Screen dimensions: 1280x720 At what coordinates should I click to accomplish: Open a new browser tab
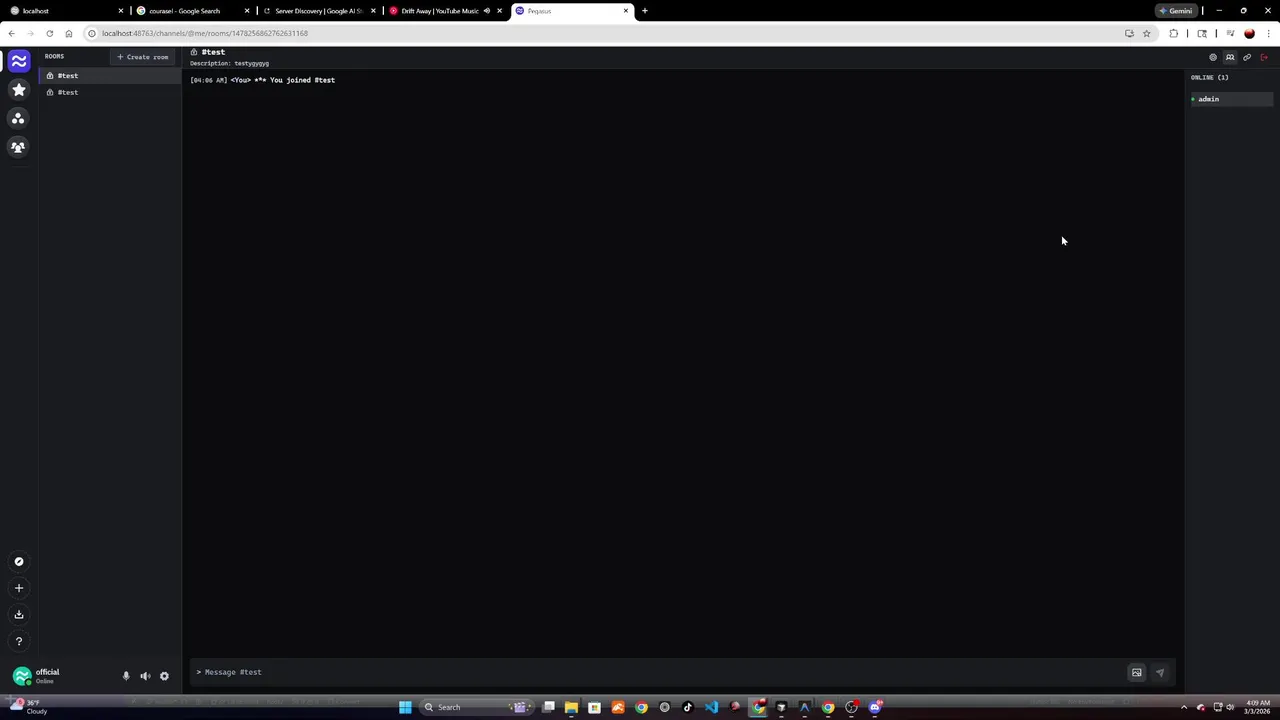coord(644,11)
